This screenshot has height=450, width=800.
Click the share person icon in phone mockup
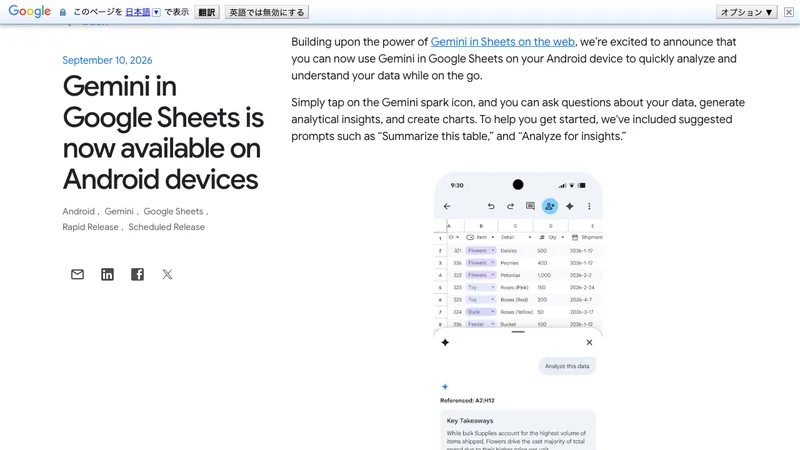pos(549,206)
